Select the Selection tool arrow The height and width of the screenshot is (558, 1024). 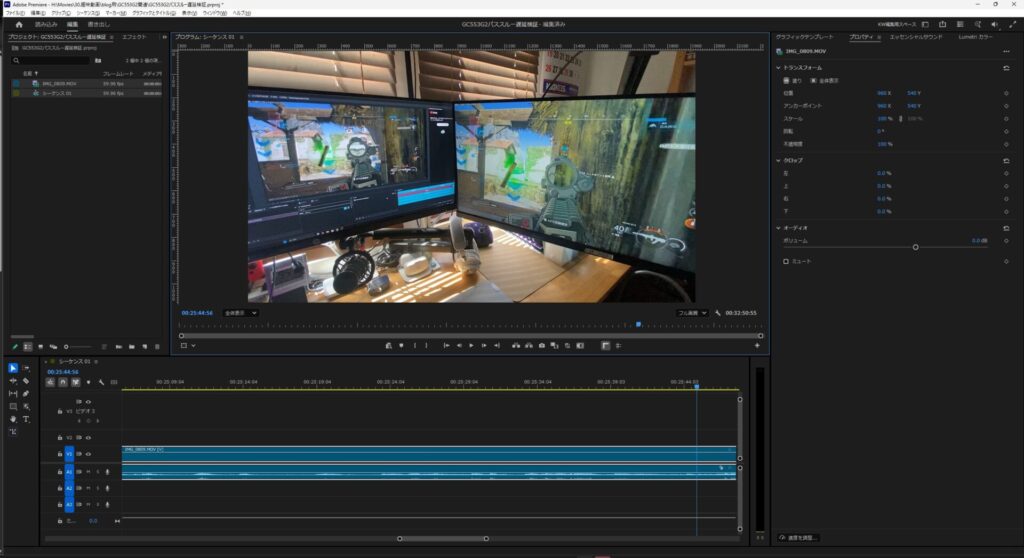[13, 368]
